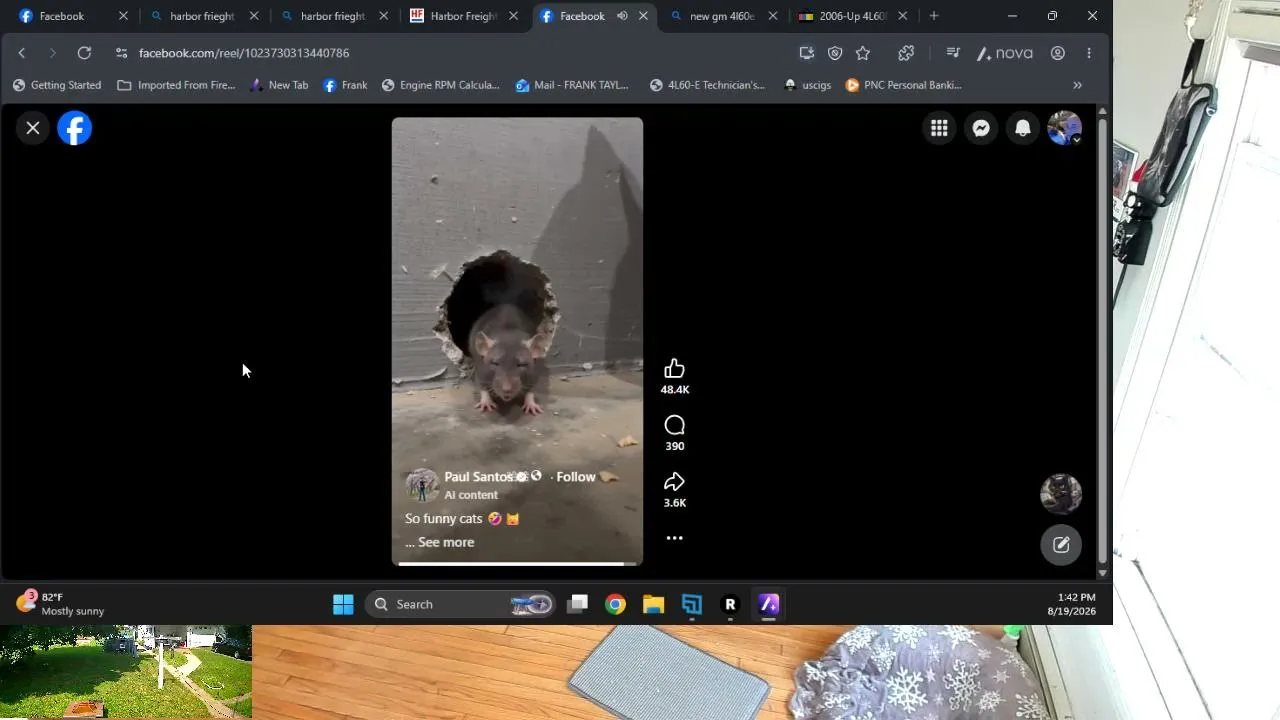The image size is (1280, 720).
Task: Go forward in browser history
Action: (52, 53)
